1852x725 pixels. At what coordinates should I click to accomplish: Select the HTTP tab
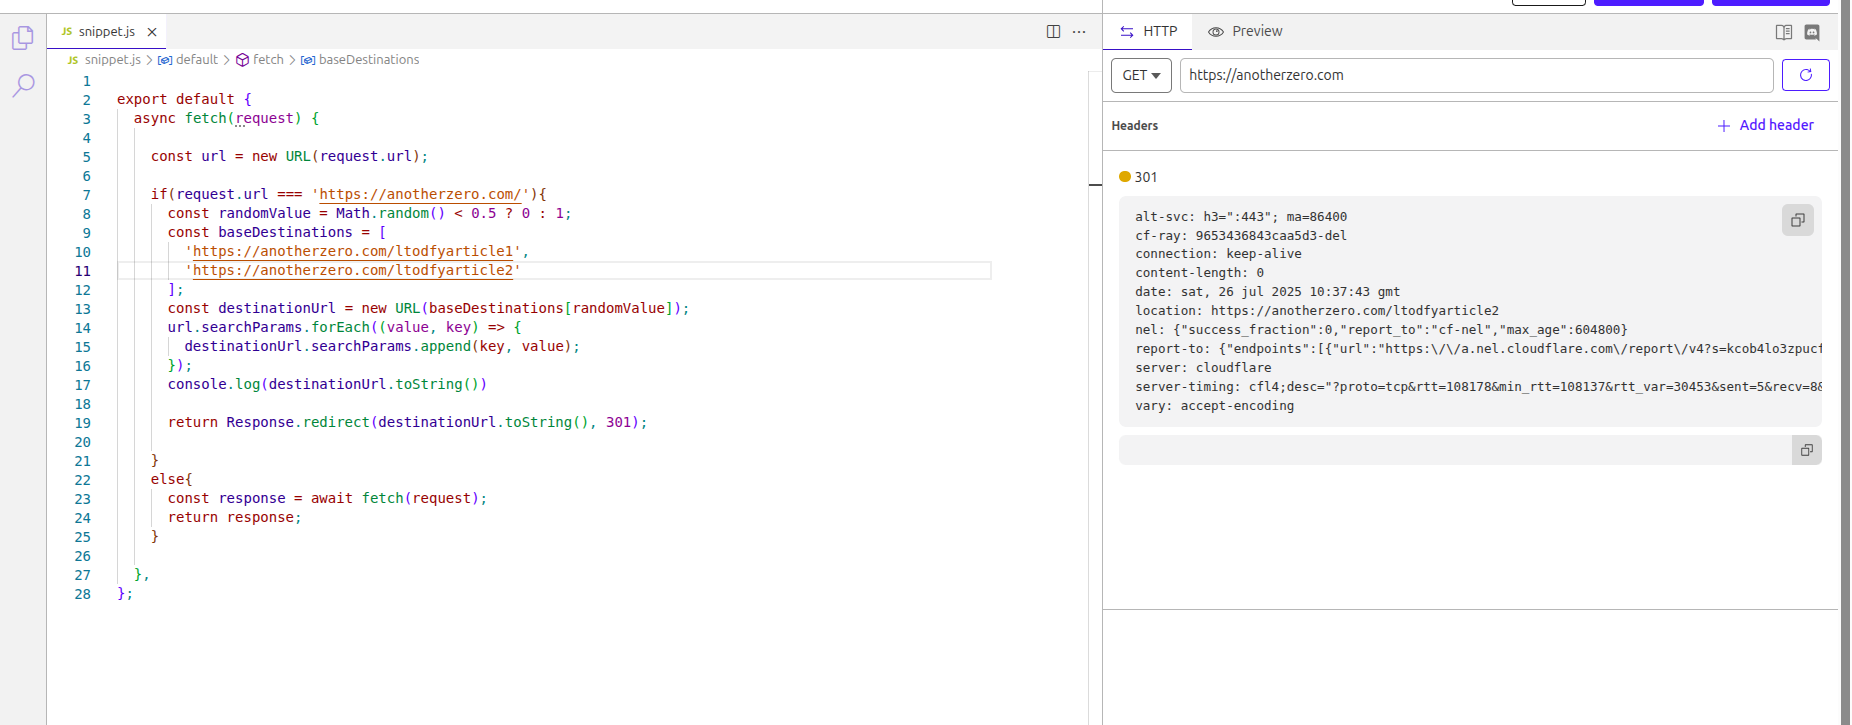(1148, 32)
